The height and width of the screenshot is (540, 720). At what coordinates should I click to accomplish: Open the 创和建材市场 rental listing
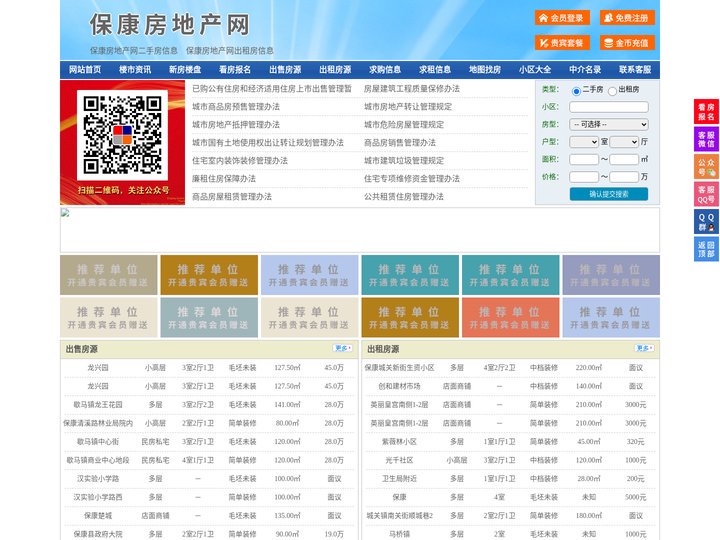[x=399, y=386]
